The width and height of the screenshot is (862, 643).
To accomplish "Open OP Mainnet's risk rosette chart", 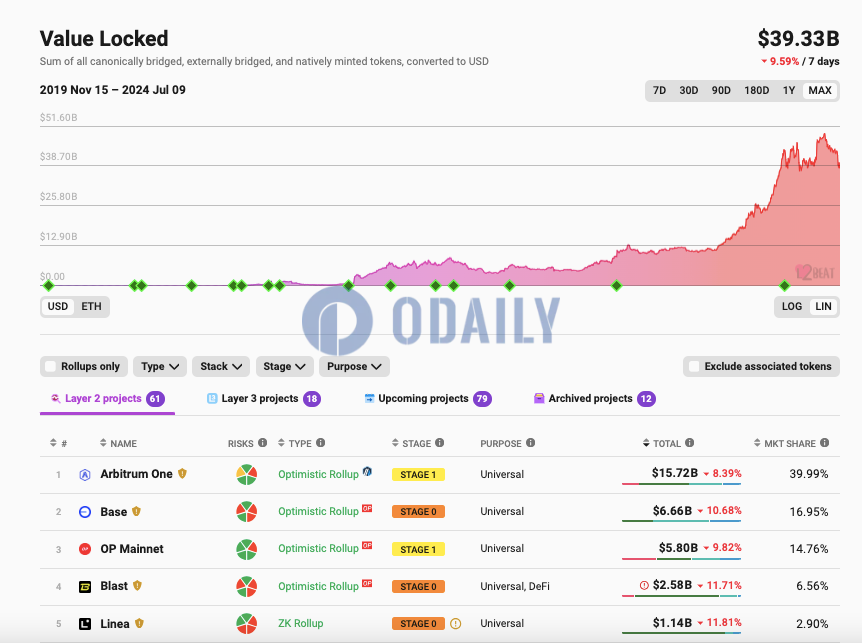I will tap(246, 549).
